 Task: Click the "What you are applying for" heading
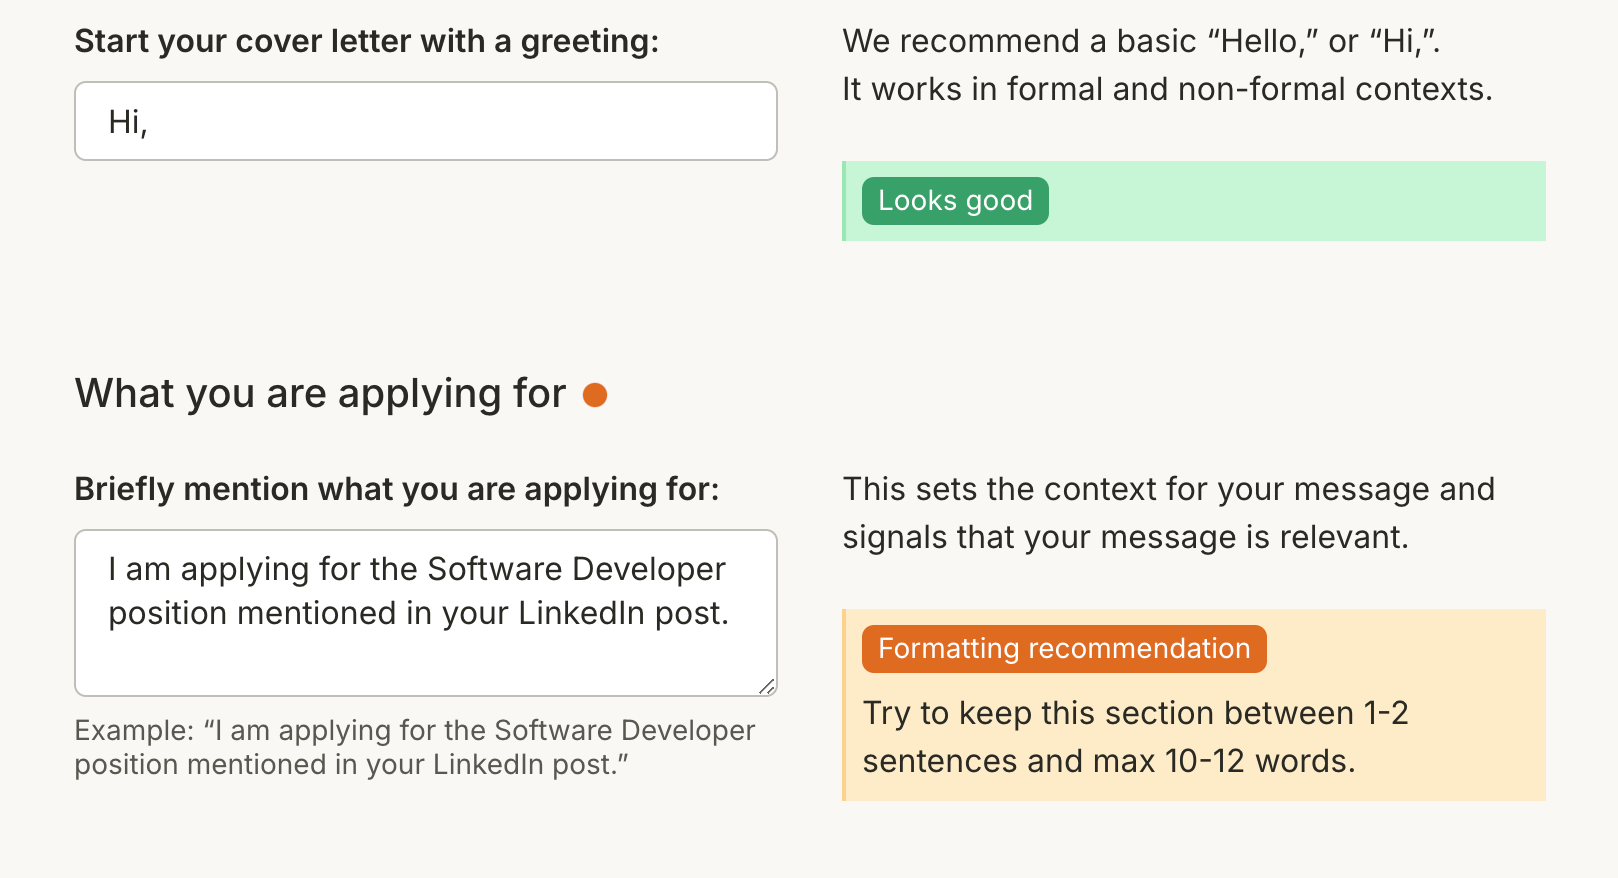pyautogui.click(x=320, y=394)
